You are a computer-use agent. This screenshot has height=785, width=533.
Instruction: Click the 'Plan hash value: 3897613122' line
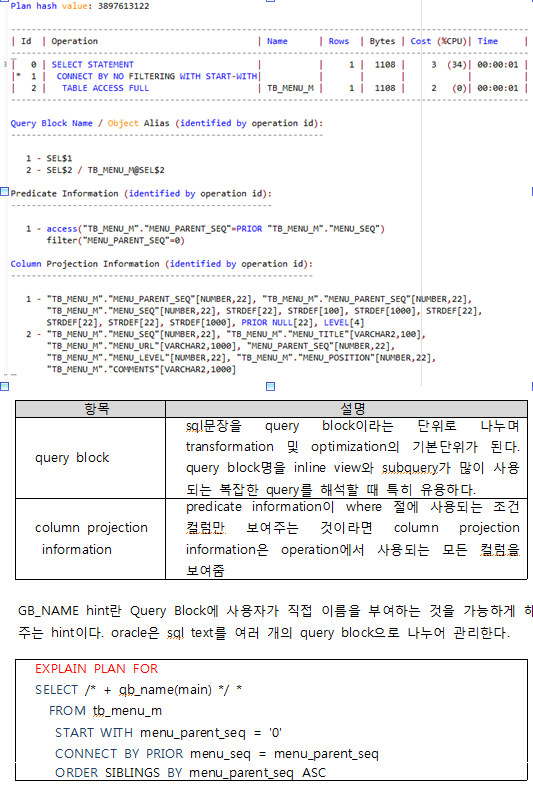click(x=80, y=6)
